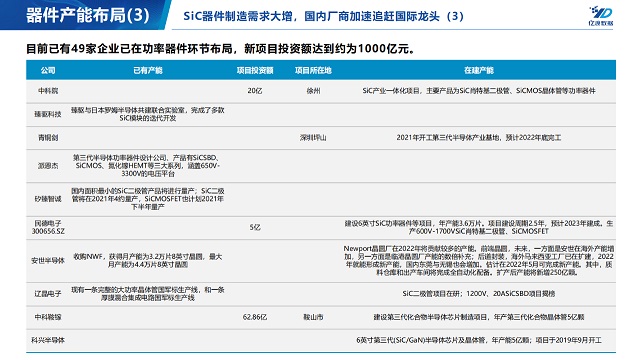
Task: Click the 20亿 investment cell
Action: [x=255, y=91]
